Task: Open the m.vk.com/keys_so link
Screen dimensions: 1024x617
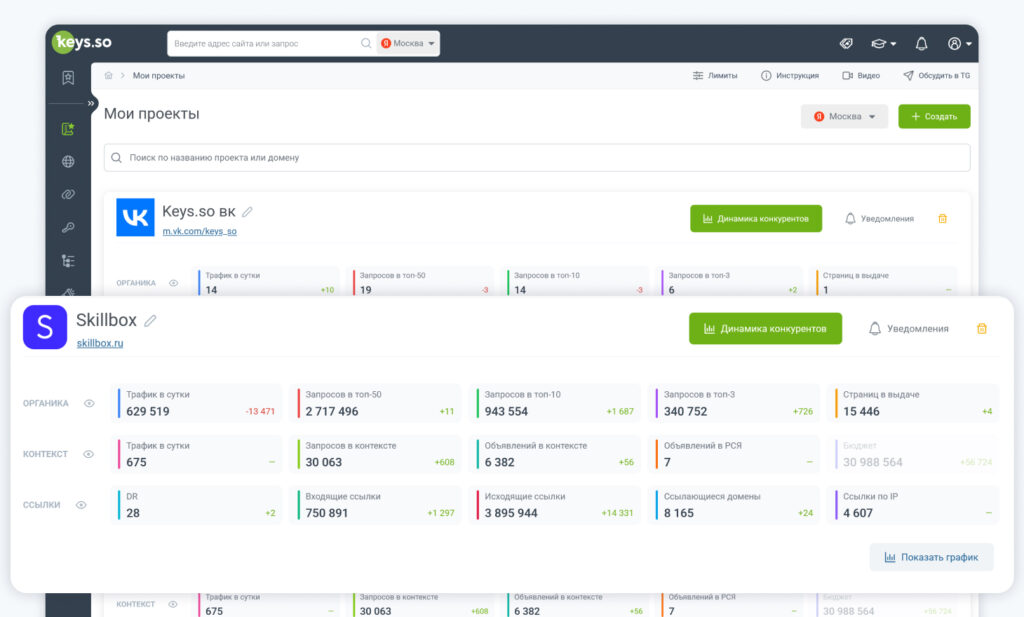Action: point(199,231)
